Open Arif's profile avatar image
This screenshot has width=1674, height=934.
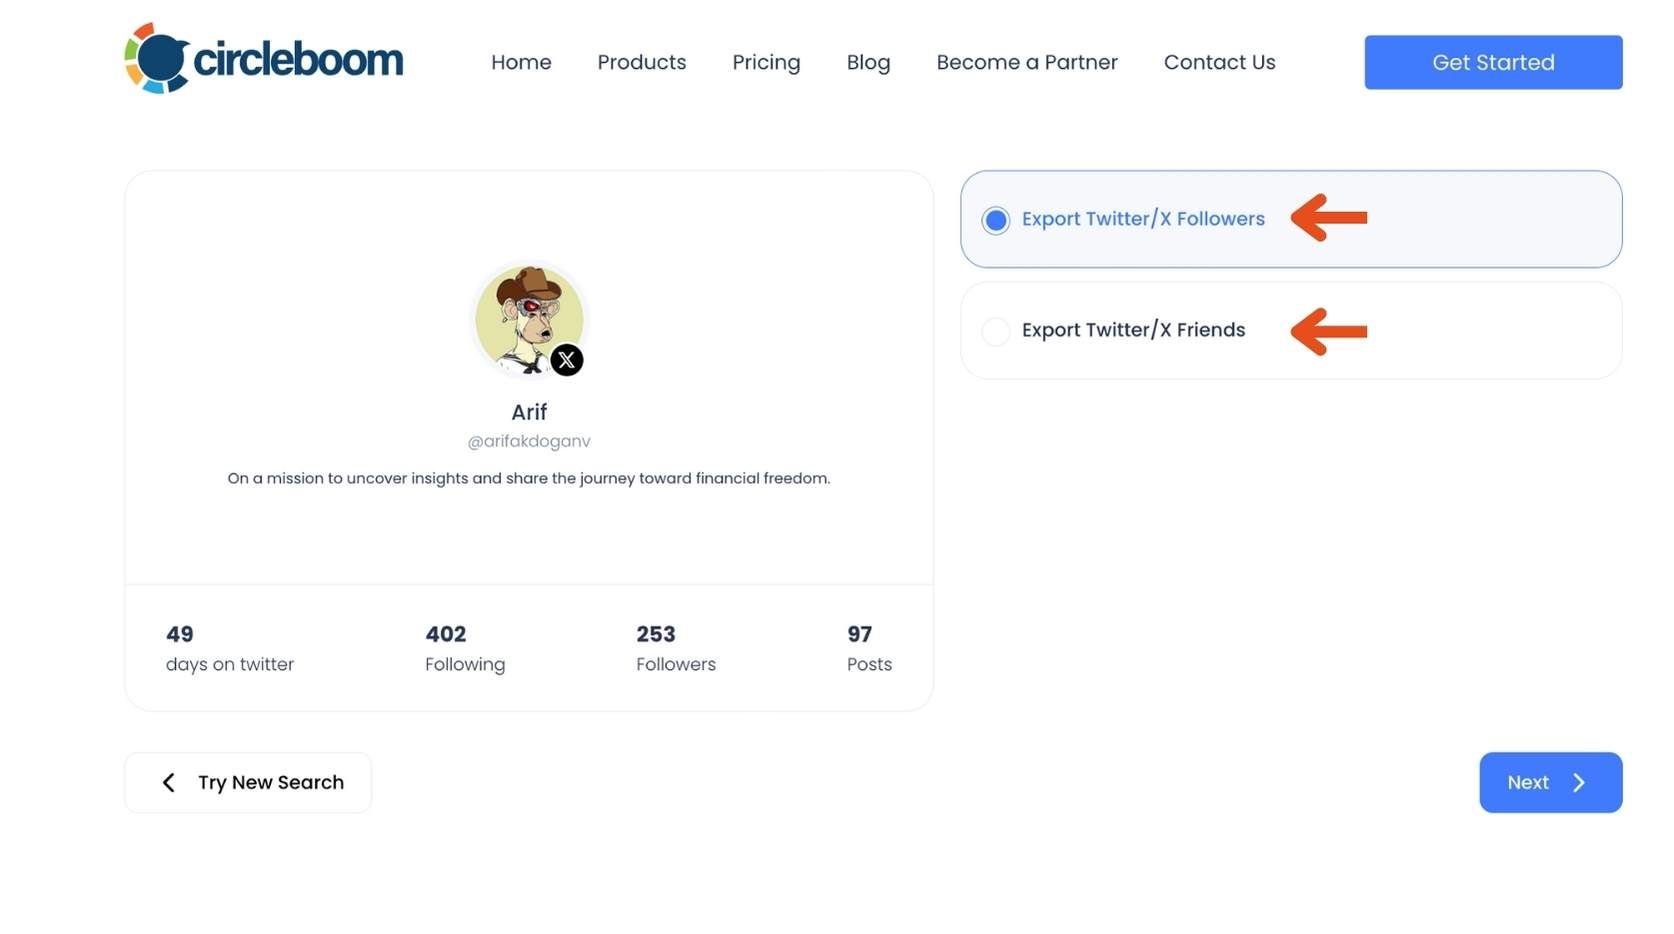[x=529, y=319]
